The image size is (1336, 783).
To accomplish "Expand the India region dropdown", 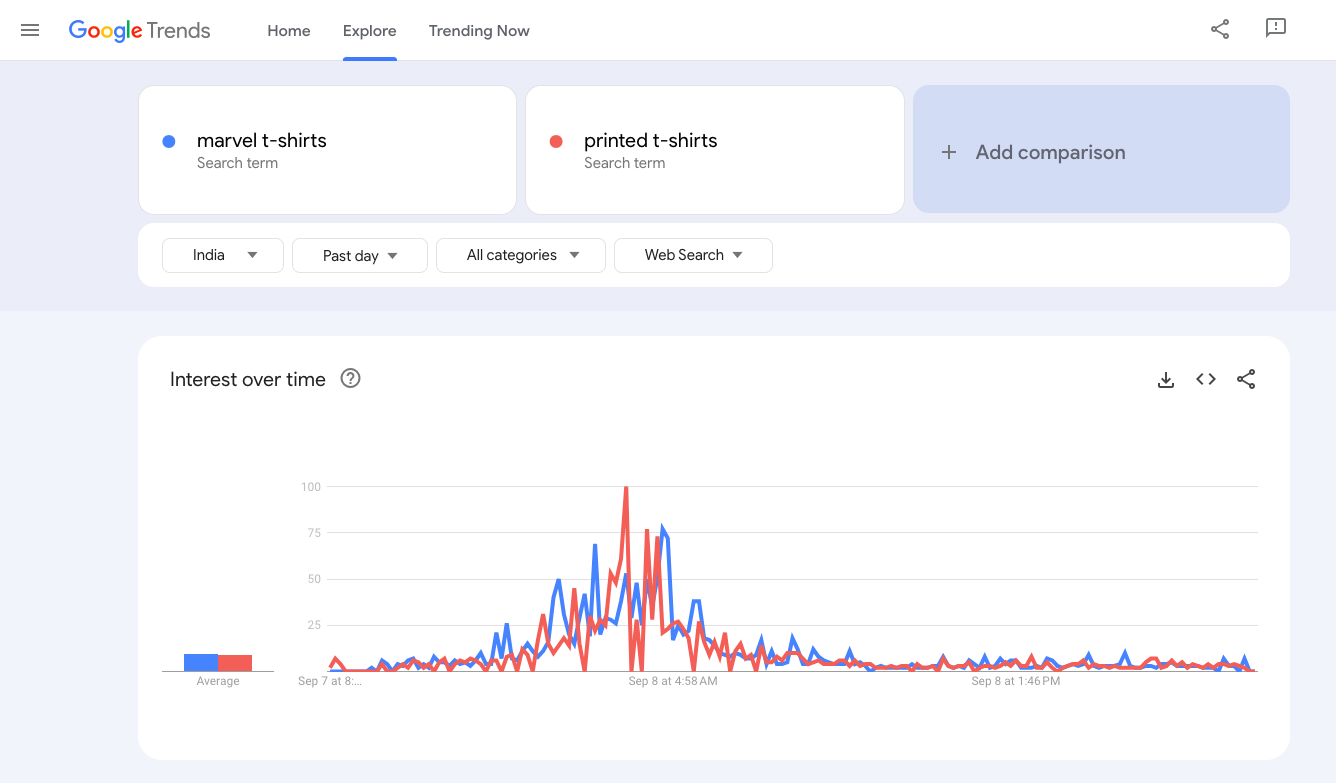I will pyautogui.click(x=223, y=255).
